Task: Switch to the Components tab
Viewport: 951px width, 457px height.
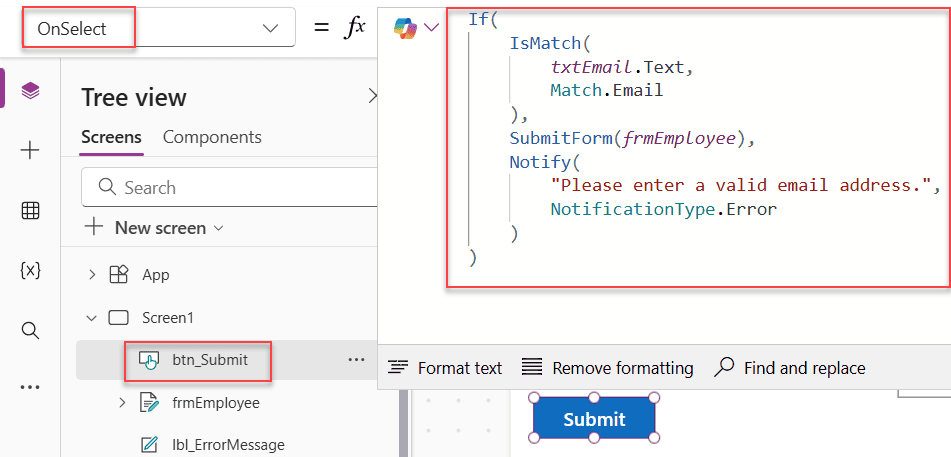Action: coord(212,137)
